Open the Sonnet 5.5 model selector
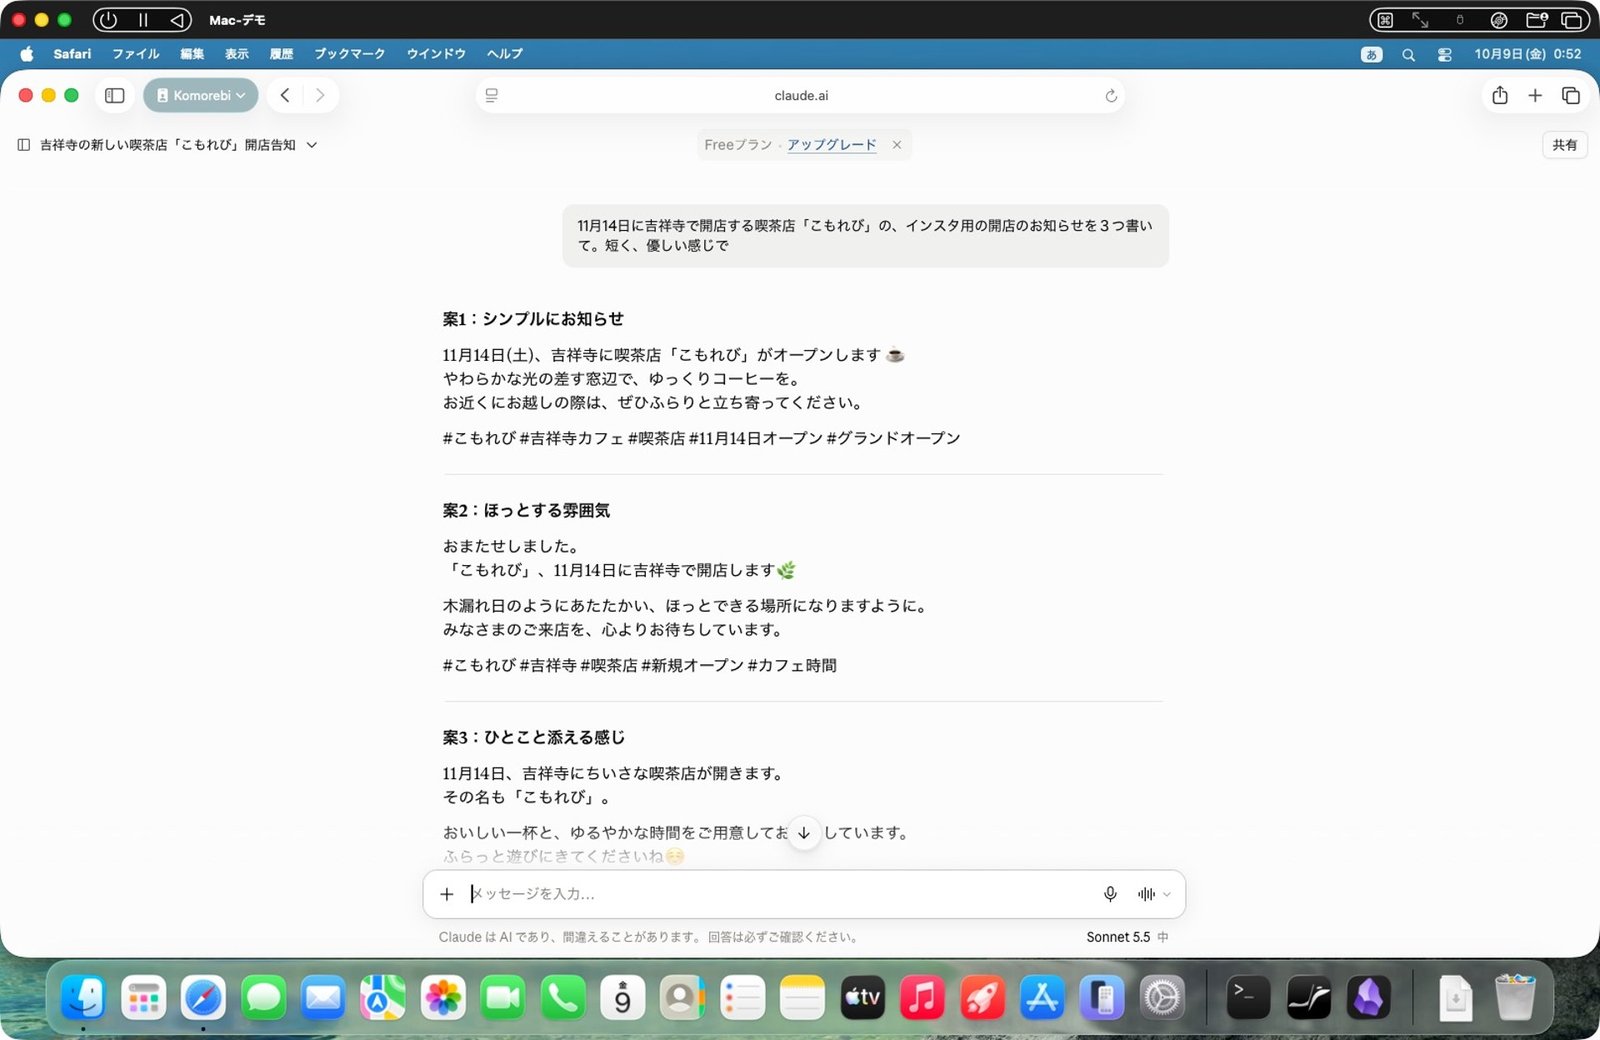 1127,937
